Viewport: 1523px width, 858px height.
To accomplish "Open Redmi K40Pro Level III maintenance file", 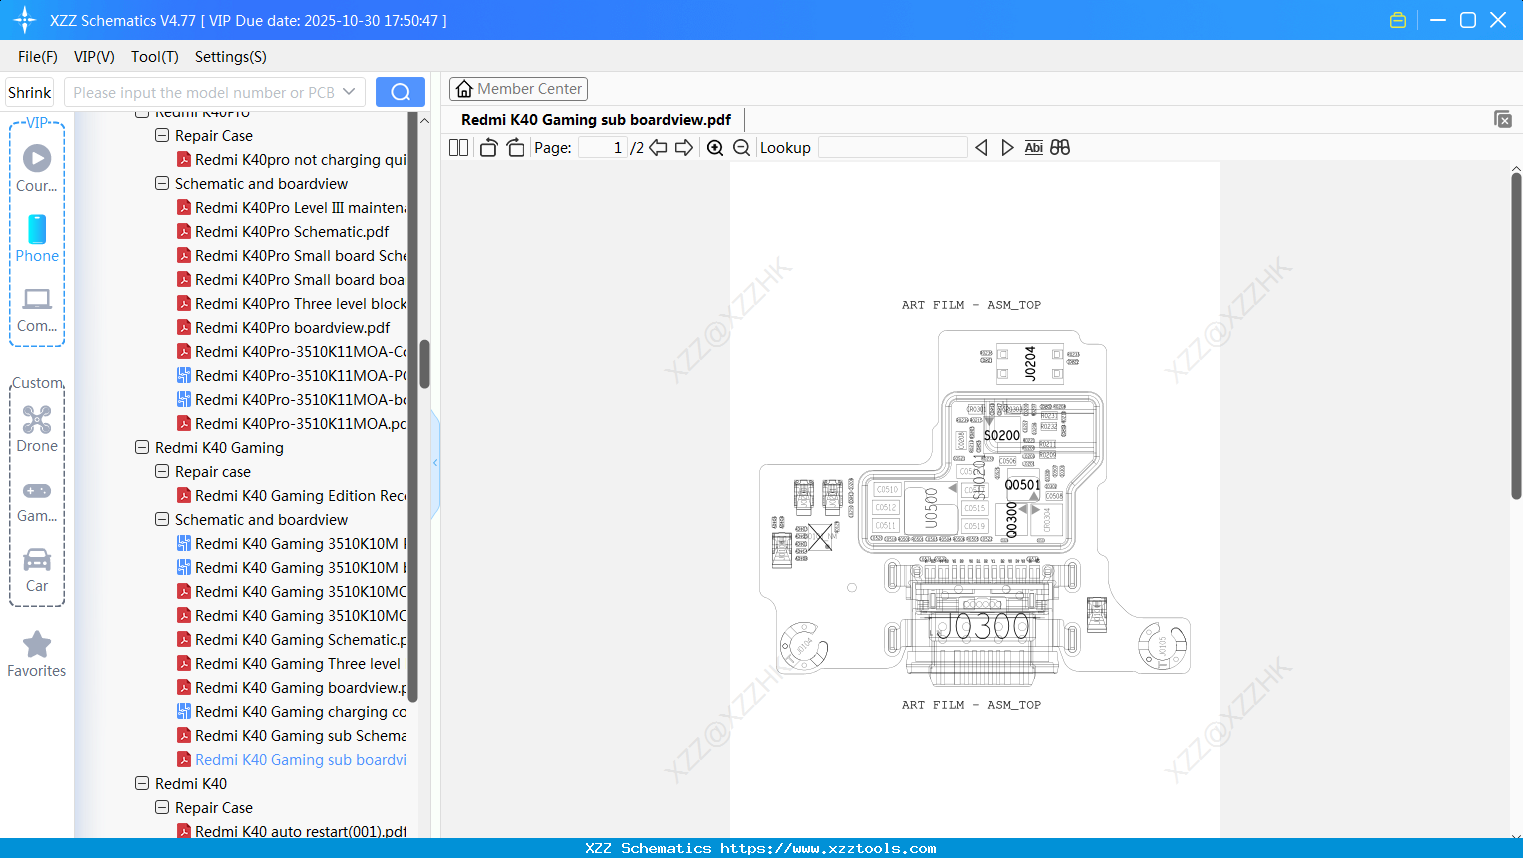I will click(292, 207).
